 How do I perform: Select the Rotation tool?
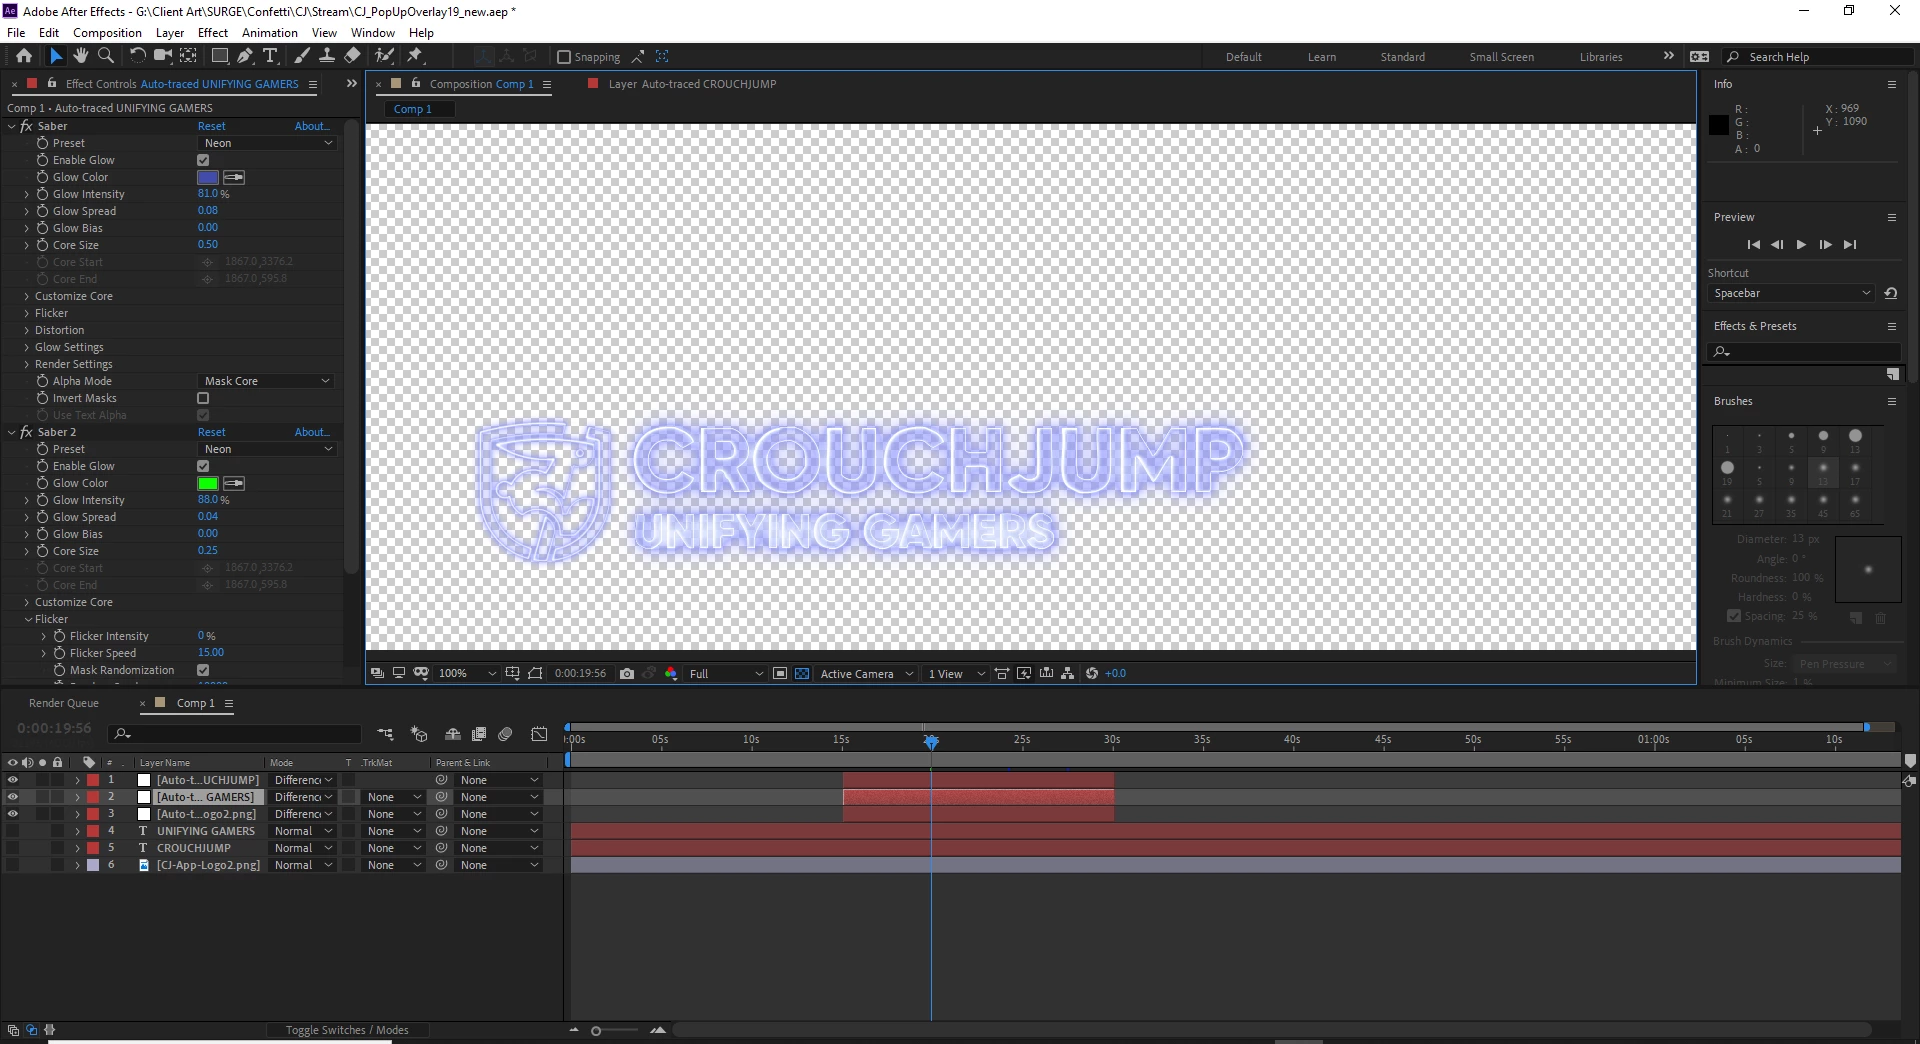coord(137,56)
